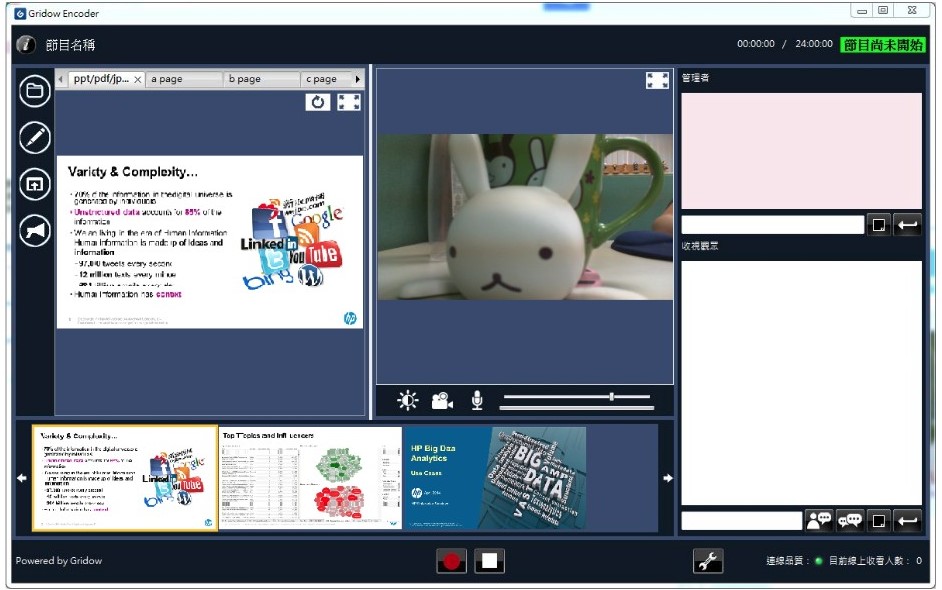The image size is (942, 590).
Task: Open the wrench settings icon
Action: [708, 561]
